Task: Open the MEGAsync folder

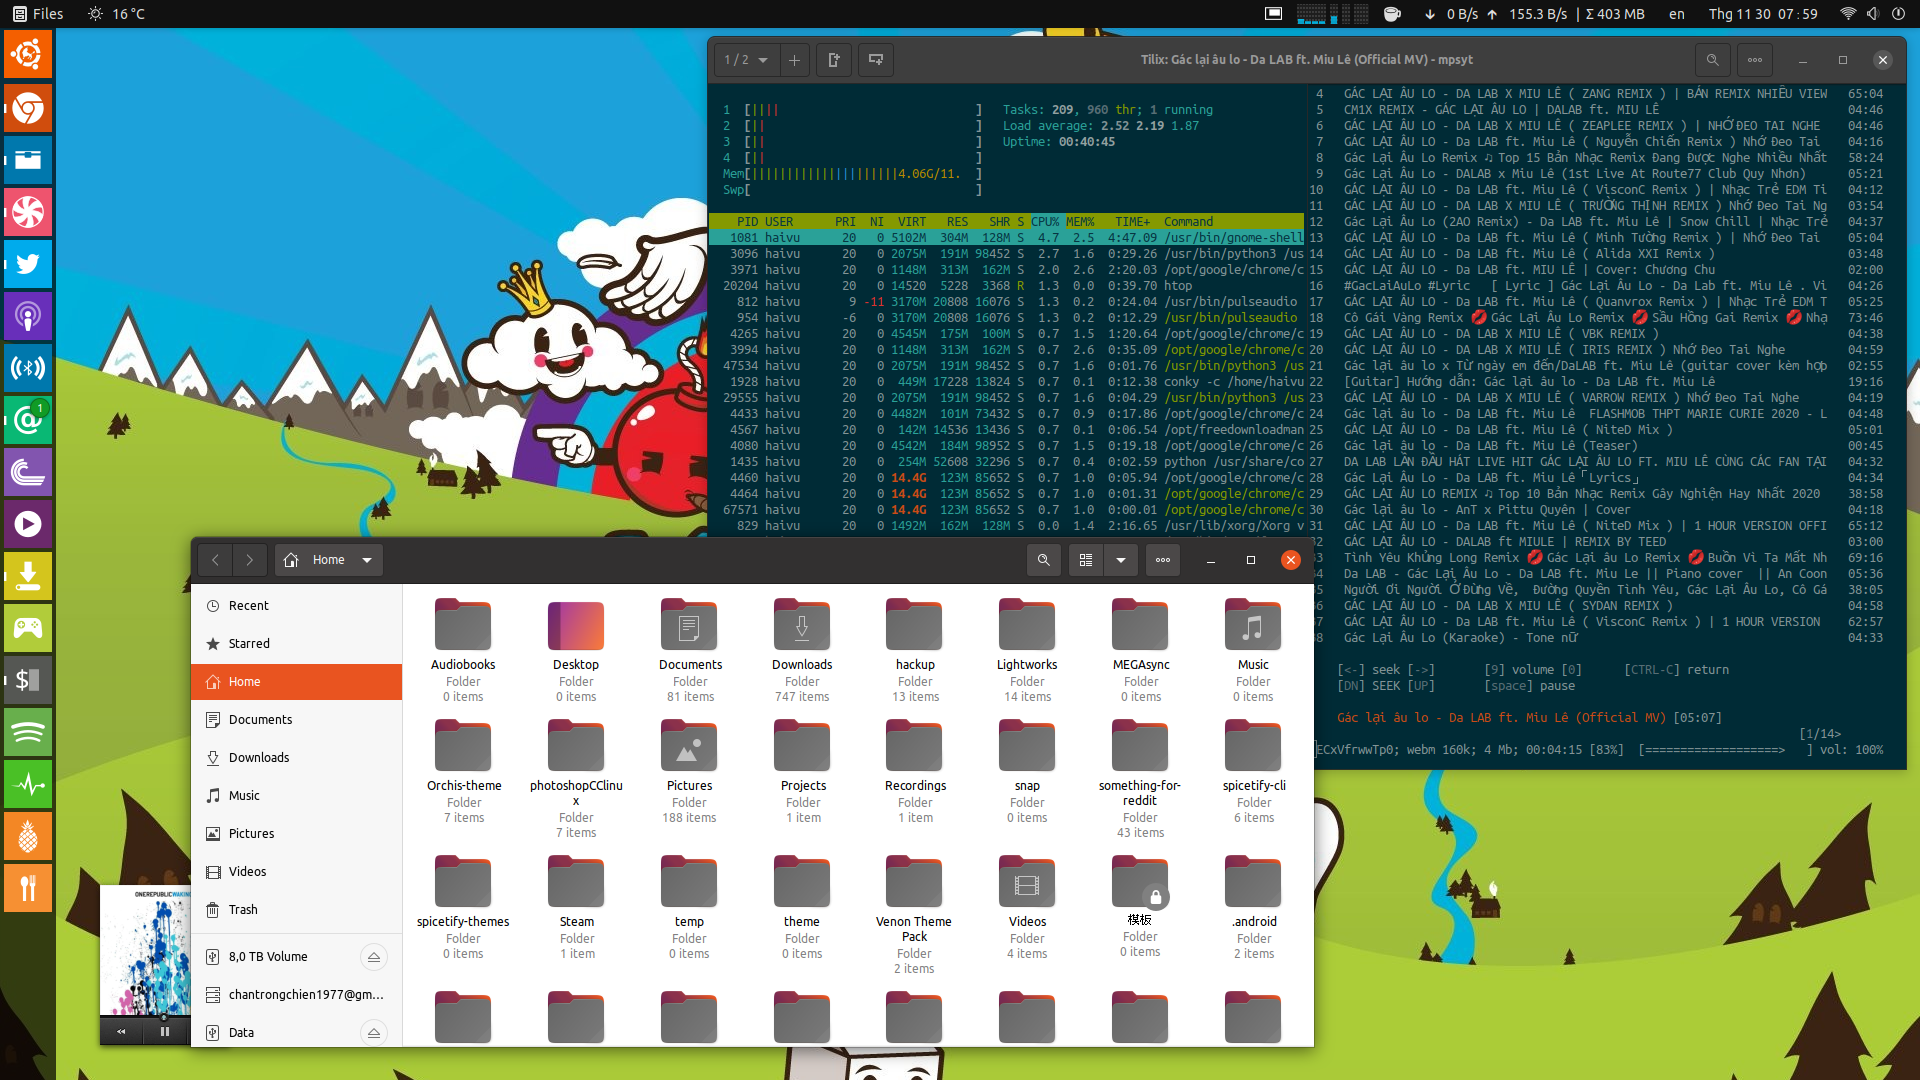Action: pos(1140,650)
